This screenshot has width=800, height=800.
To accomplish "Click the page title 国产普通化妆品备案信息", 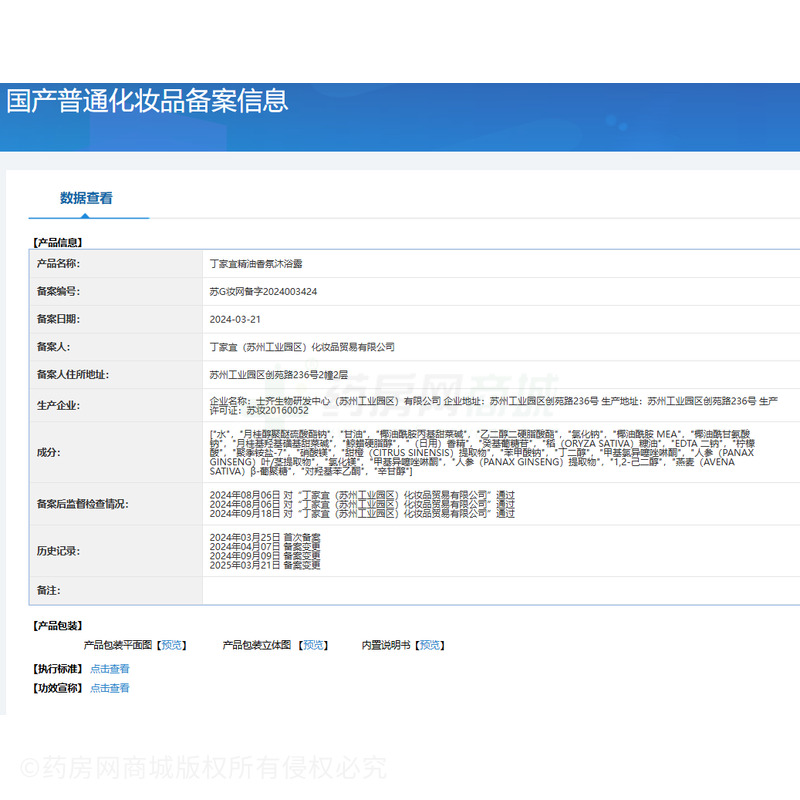I will [147, 101].
